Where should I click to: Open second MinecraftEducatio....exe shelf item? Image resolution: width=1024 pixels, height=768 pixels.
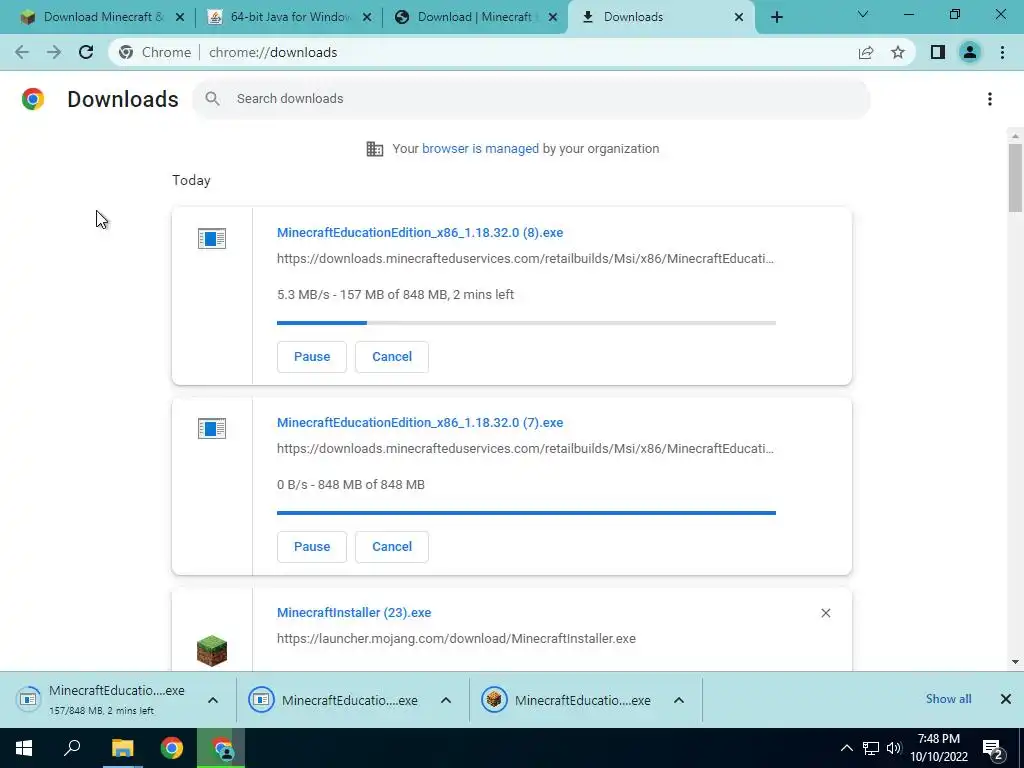pyautogui.click(x=334, y=699)
